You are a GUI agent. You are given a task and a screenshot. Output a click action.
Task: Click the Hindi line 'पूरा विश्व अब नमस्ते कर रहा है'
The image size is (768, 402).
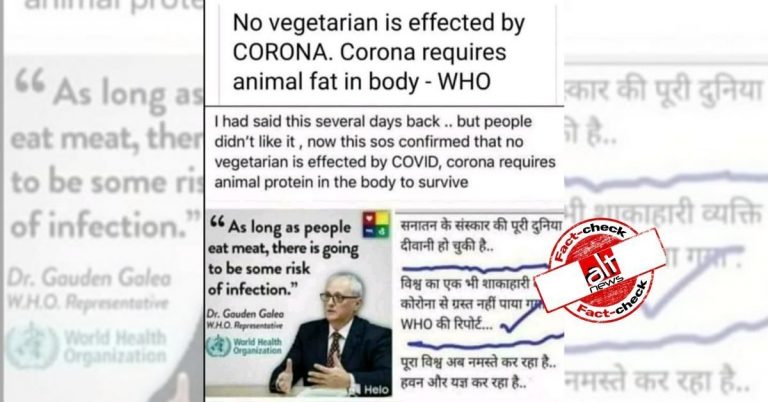pyautogui.click(x=478, y=363)
